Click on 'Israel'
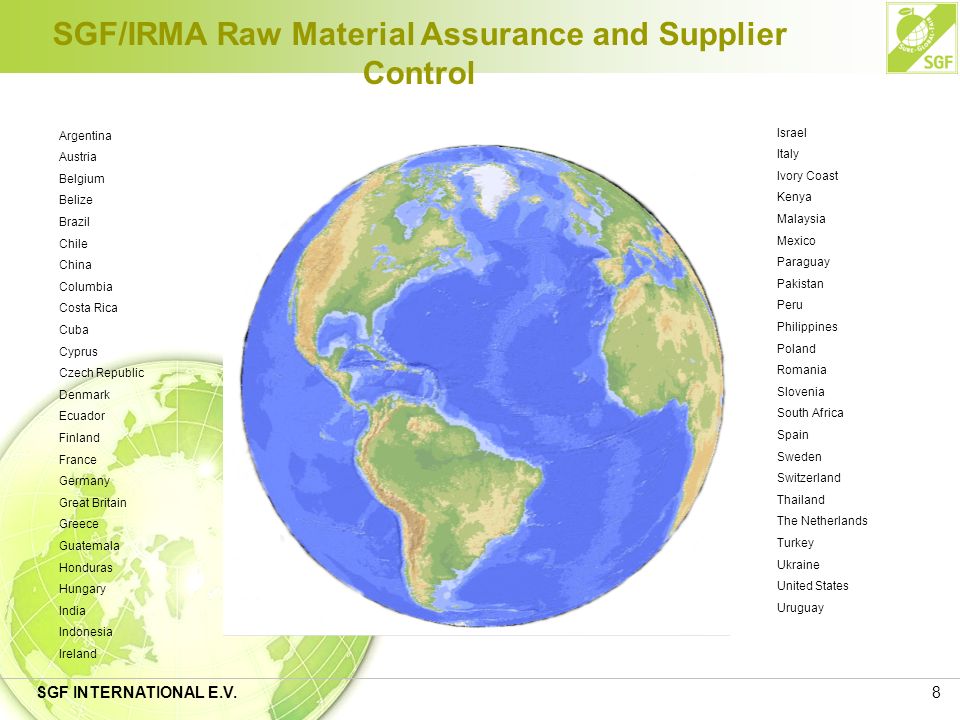 [792, 133]
